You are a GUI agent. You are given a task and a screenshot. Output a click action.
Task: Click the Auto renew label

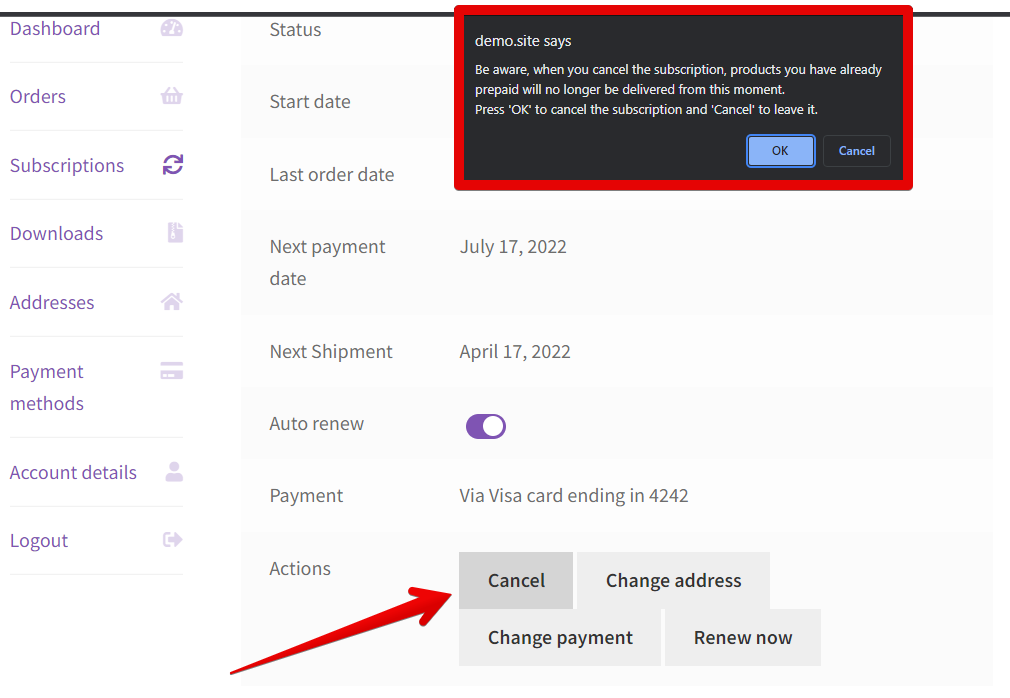point(316,424)
